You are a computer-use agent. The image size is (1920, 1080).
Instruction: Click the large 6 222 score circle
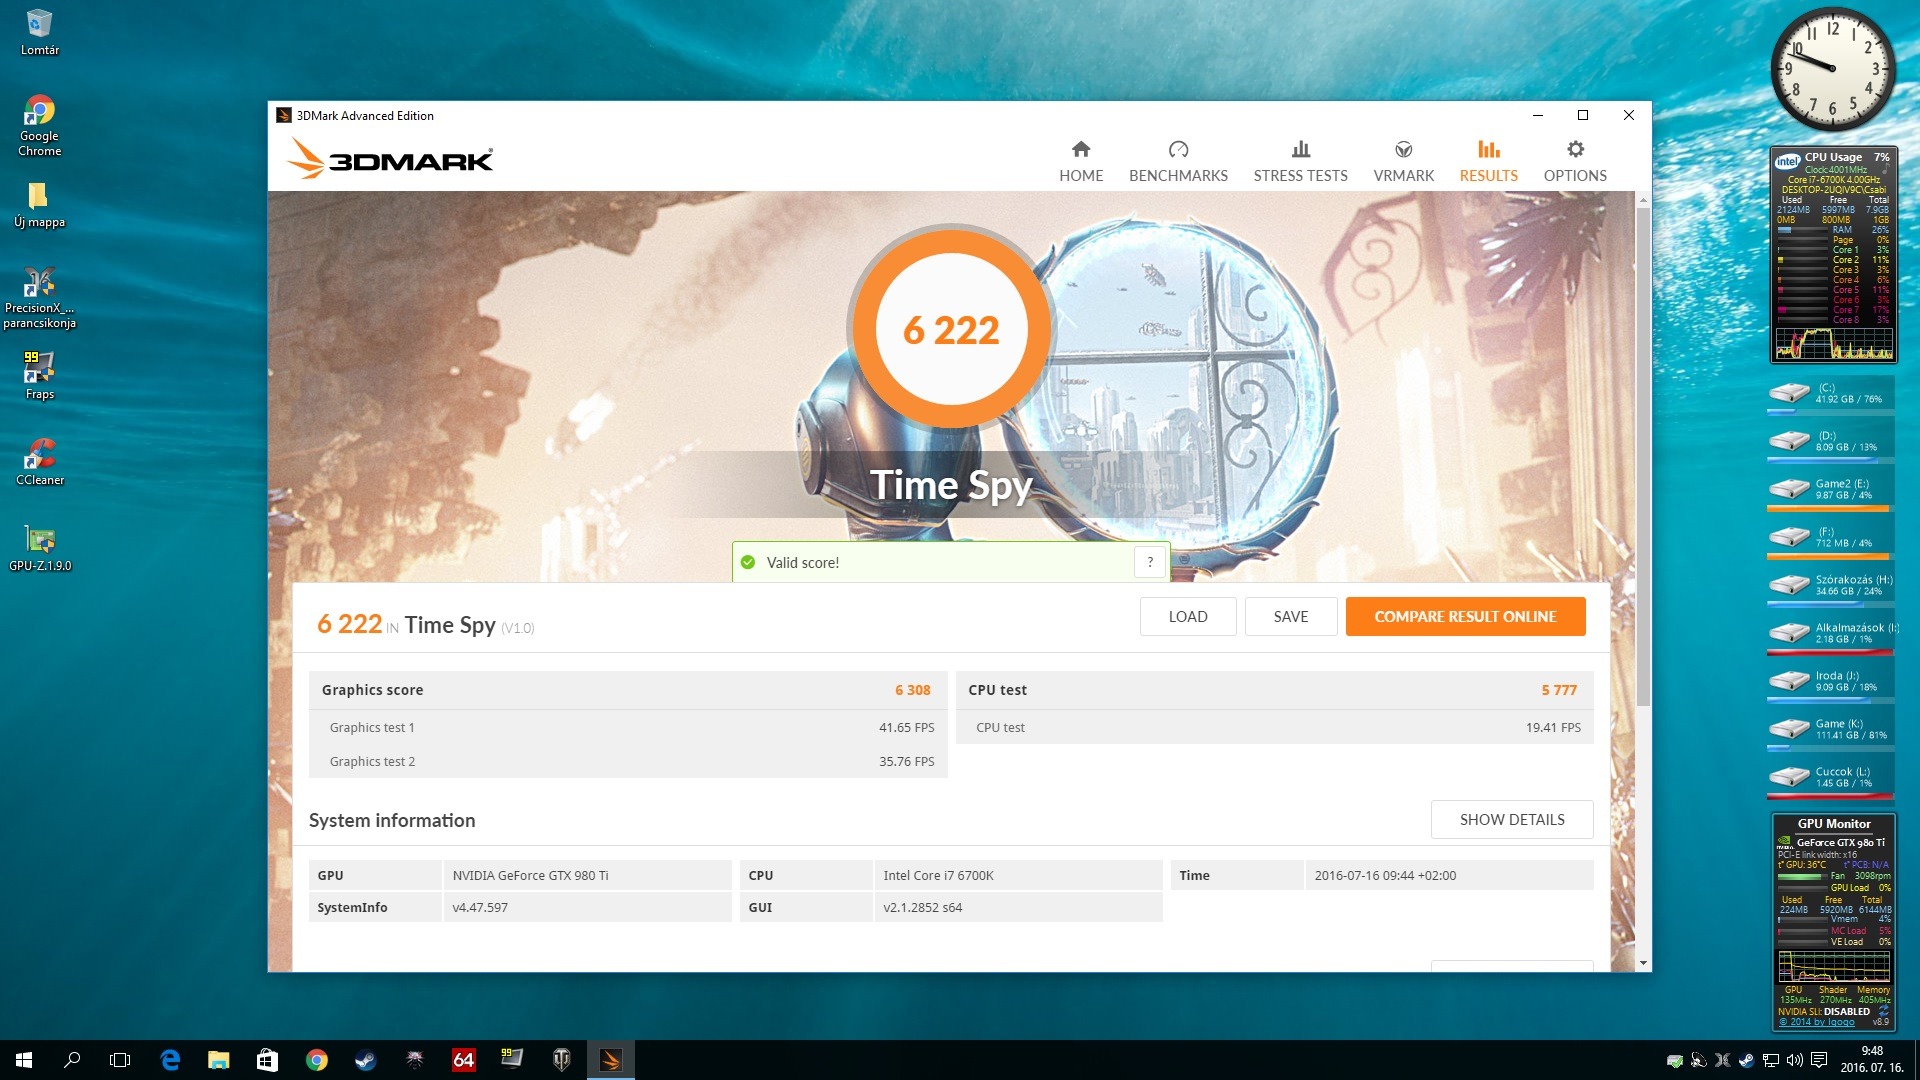coord(950,329)
